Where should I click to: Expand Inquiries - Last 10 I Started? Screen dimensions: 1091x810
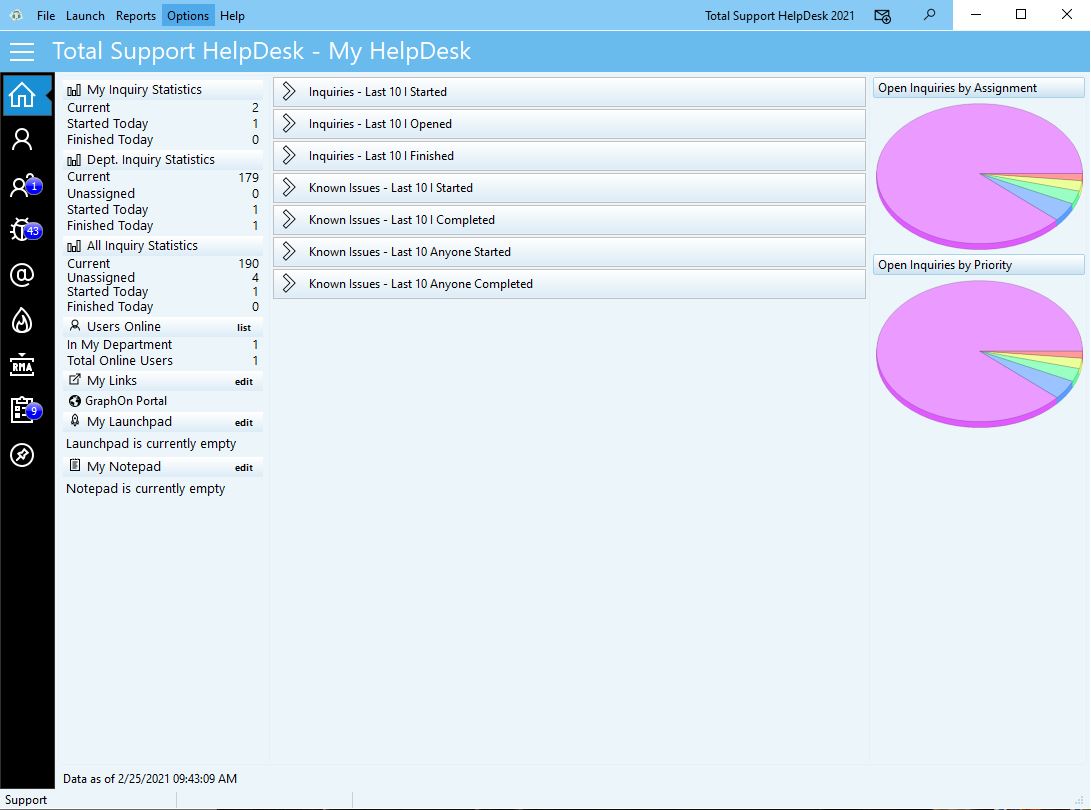pyautogui.click(x=569, y=92)
